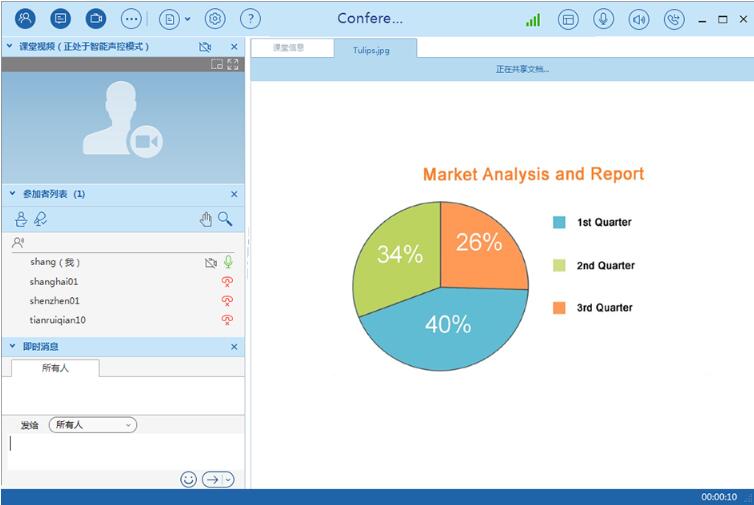Click the layout icon in top bar
The image size is (754, 505).
click(x=568, y=19)
